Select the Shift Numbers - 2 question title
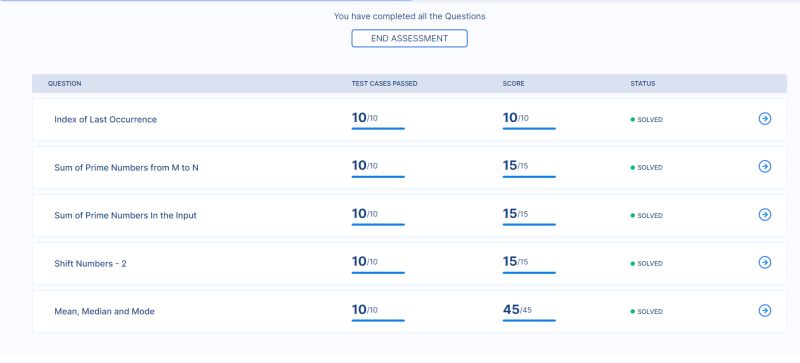Image resolution: width=800 pixels, height=363 pixels. click(x=90, y=263)
